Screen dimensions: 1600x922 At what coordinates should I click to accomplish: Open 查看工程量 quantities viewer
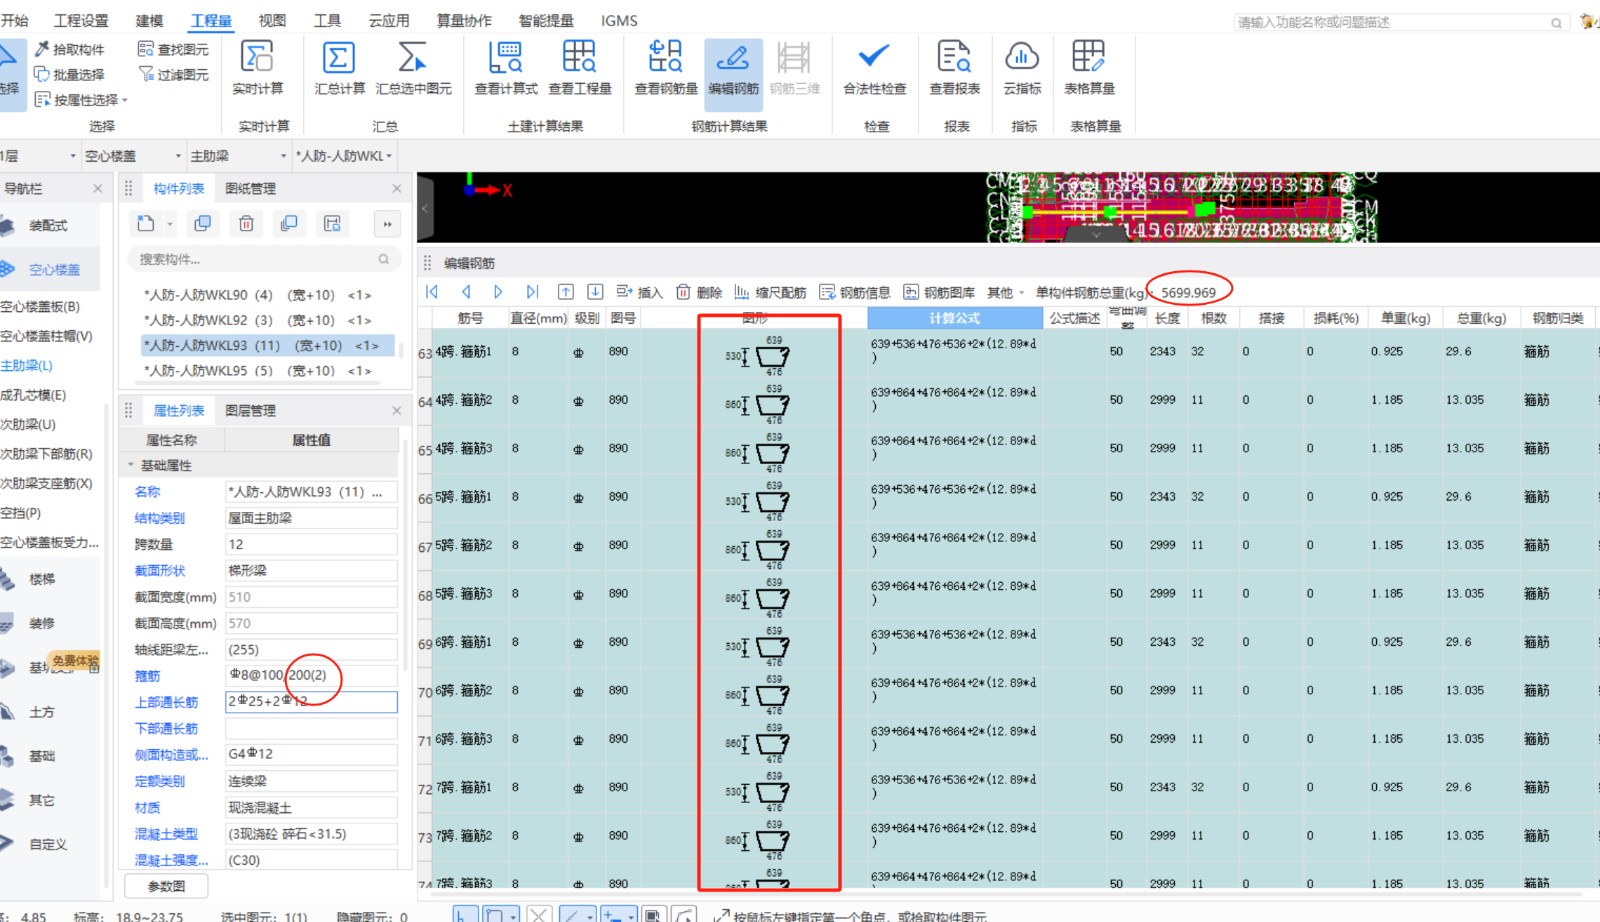(x=580, y=66)
